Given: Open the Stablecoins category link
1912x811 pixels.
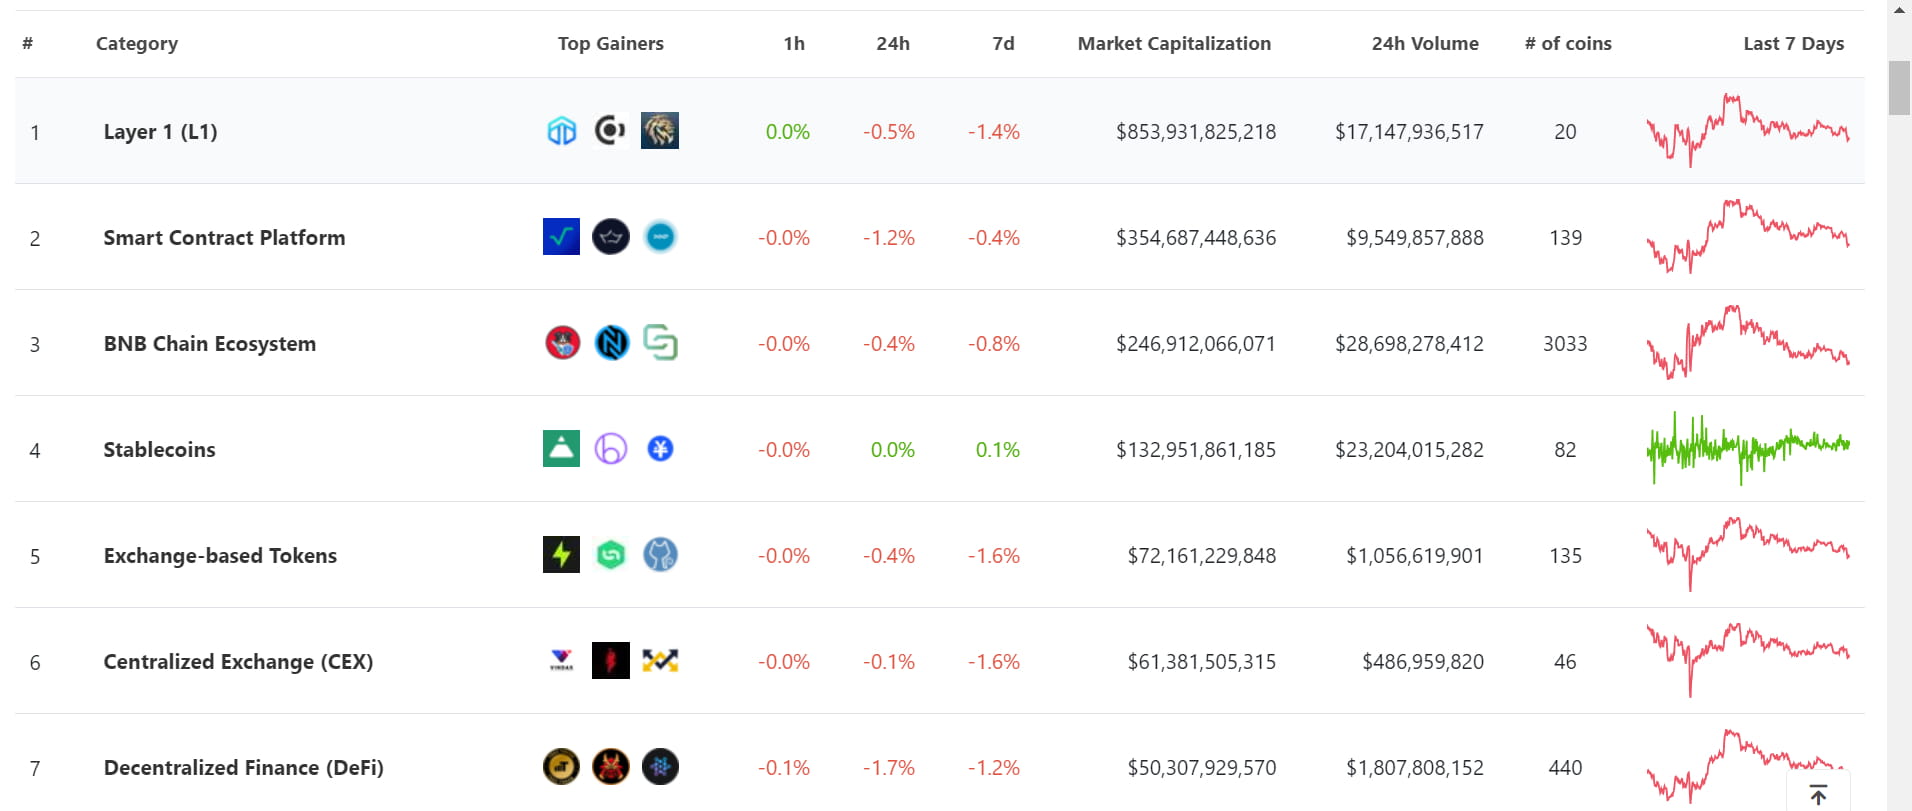Looking at the screenshot, I should (159, 450).
